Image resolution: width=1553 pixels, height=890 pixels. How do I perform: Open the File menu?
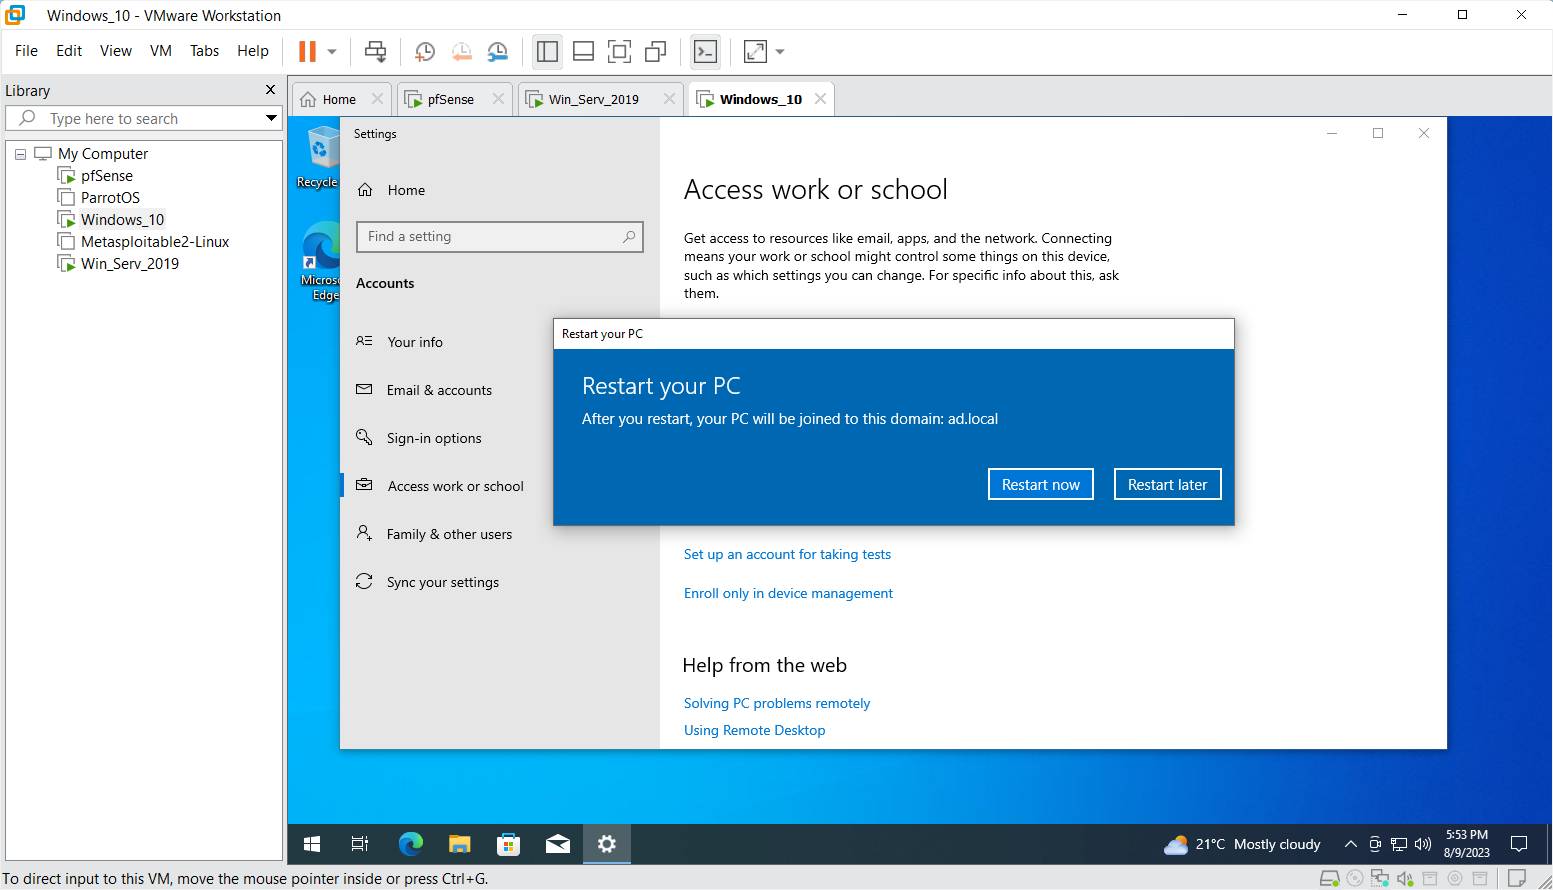click(x=27, y=51)
